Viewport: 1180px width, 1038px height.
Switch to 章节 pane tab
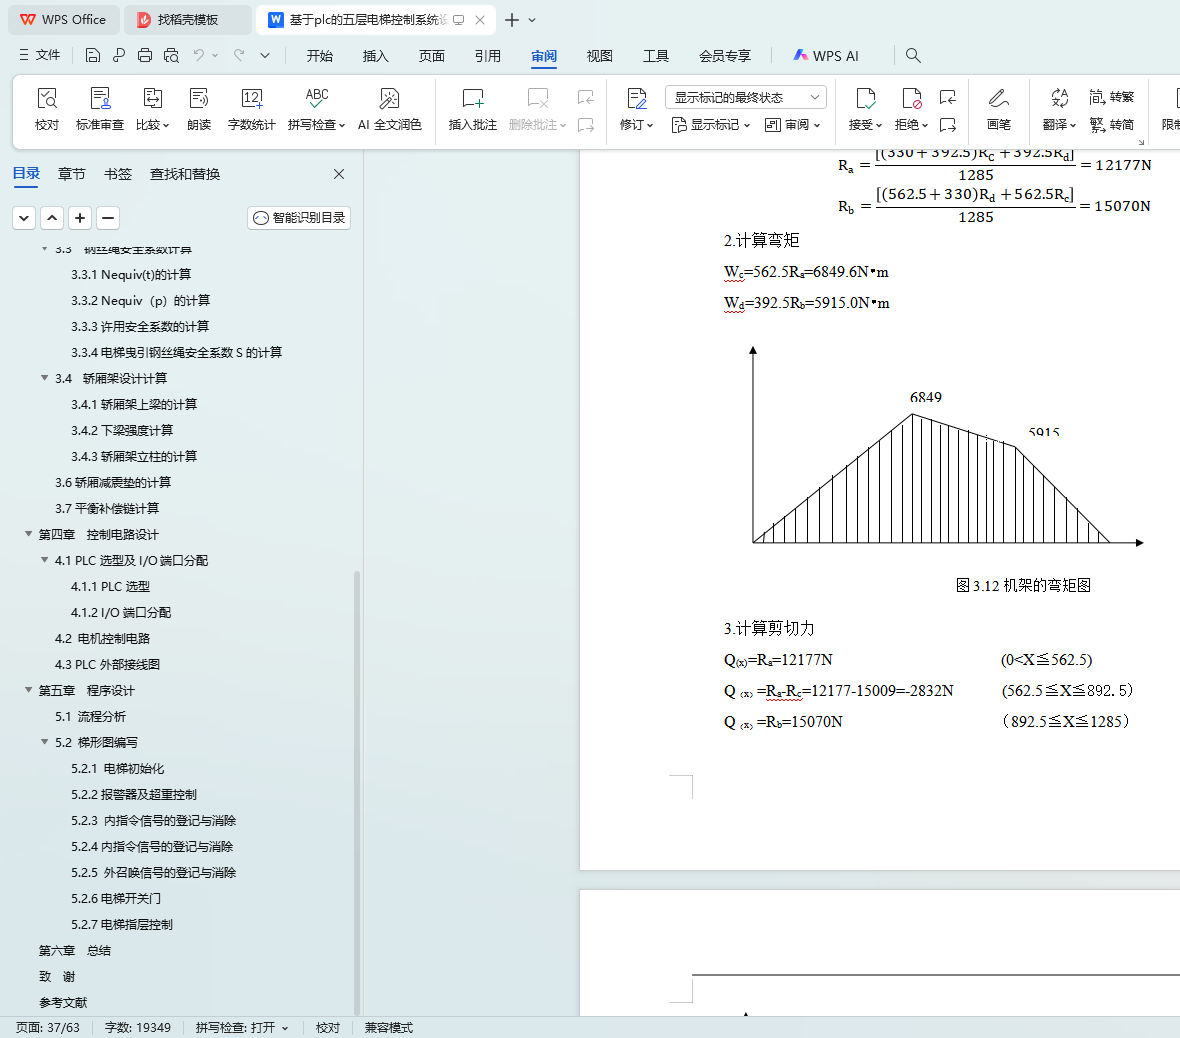point(71,174)
